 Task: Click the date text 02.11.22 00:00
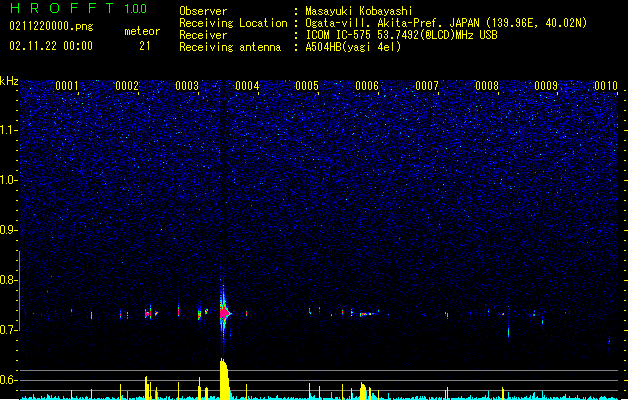tap(51, 46)
